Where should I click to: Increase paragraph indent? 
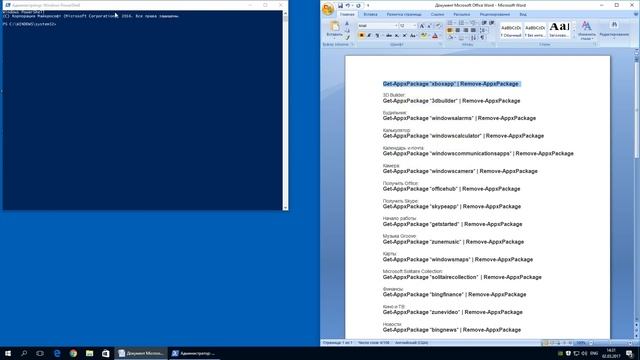tap(491, 22)
